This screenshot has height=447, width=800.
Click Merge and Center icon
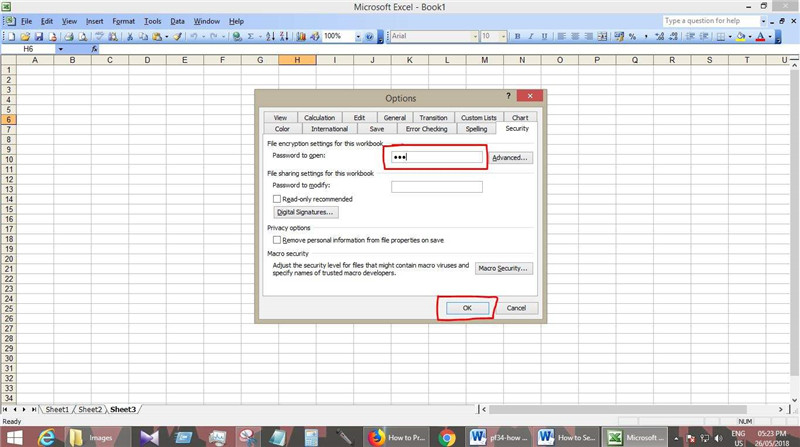click(x=603, y=36)
